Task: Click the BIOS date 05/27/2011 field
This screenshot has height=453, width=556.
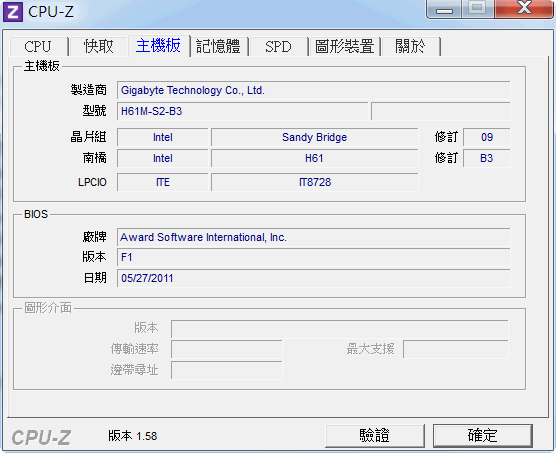Action: click(x=313, y=278)
